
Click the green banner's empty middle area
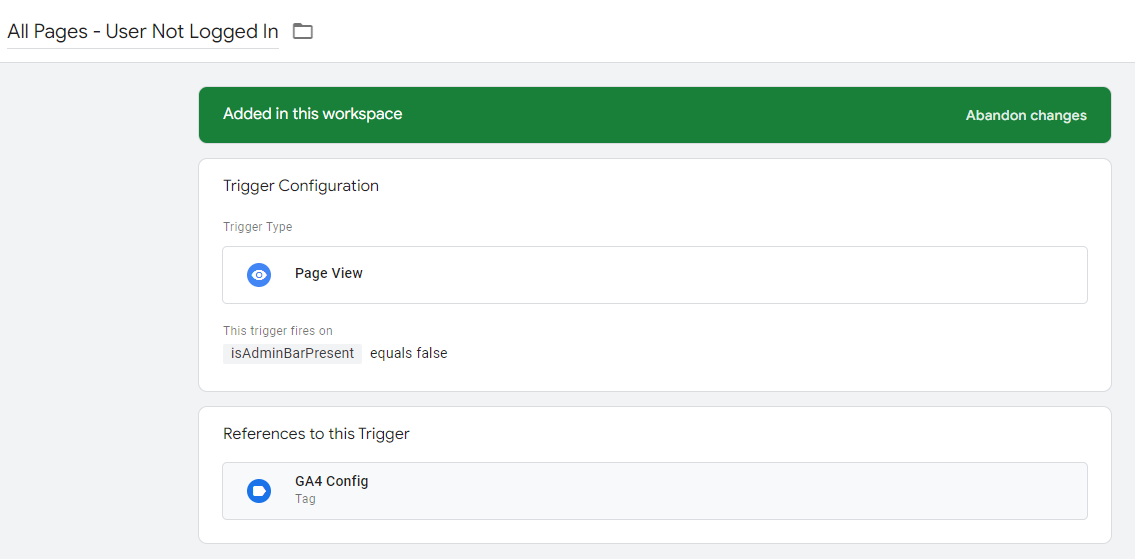[680, 115]
